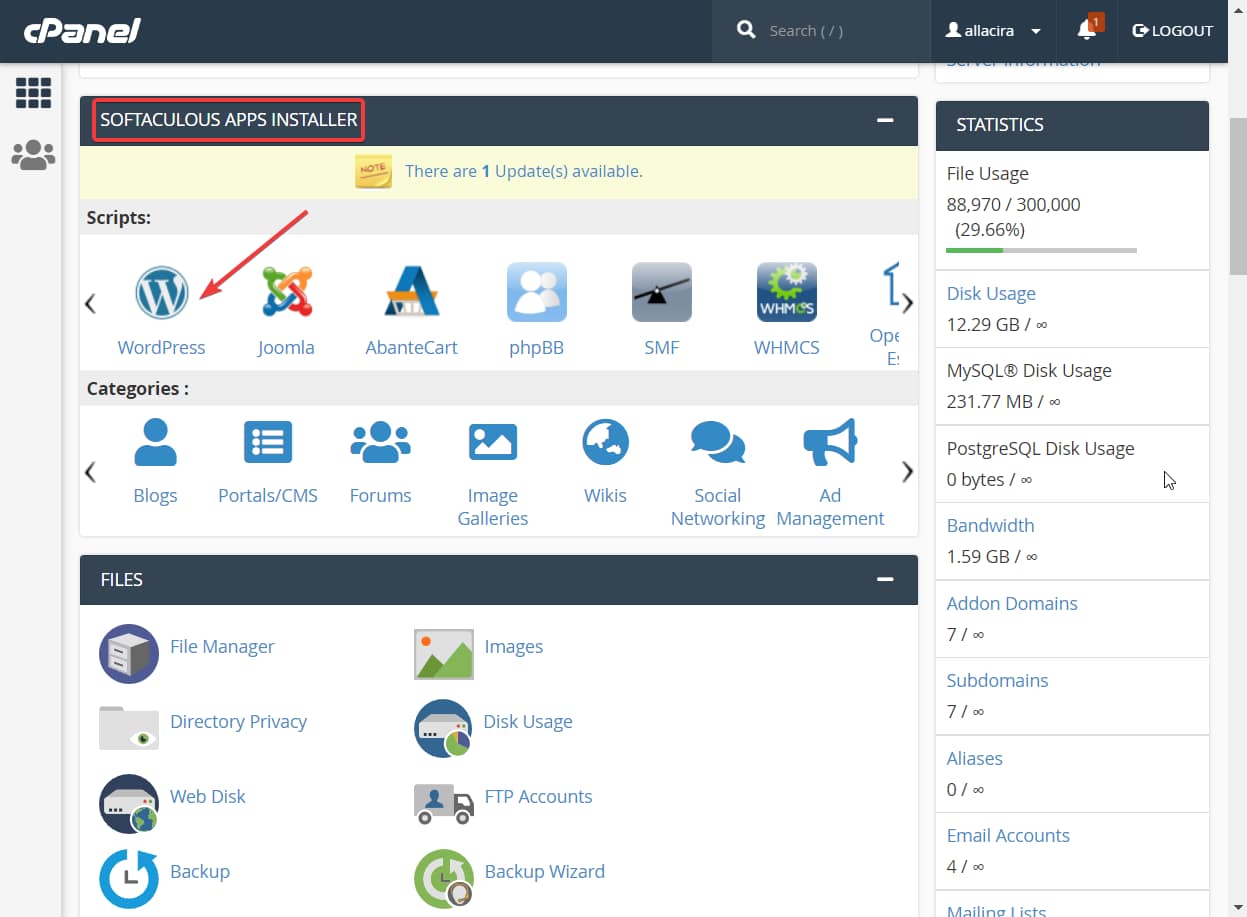This screenshot has width=1247, height=917.
Task: Open the Disk Usage statistics link
Action: point(990,293)
